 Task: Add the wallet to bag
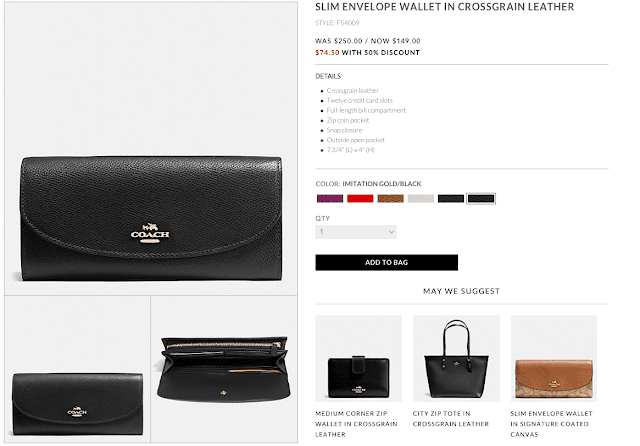pyautogui.click(x=386, y=262)
